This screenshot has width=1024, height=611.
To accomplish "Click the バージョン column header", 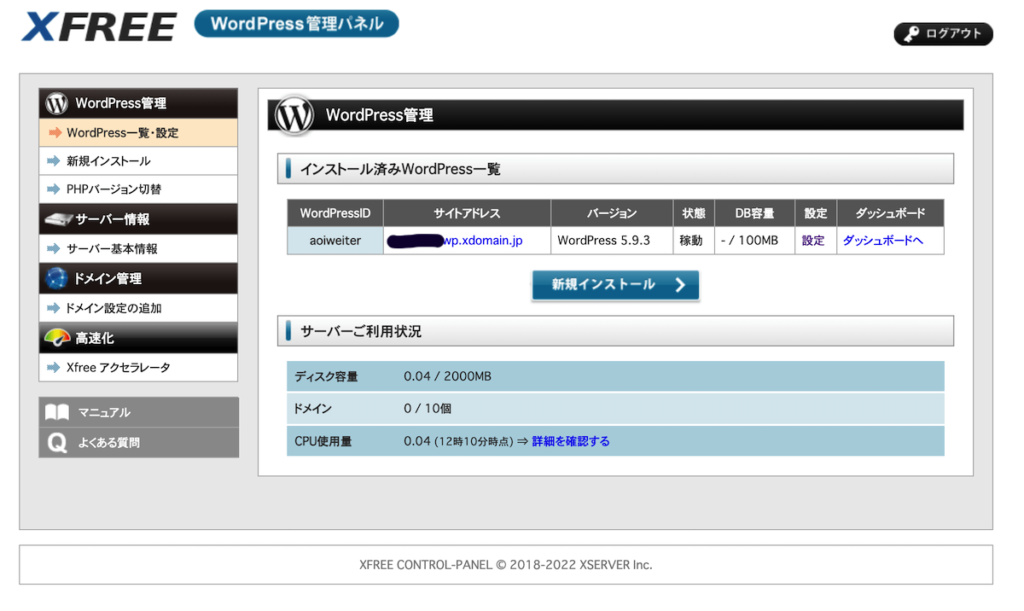I will (612, 213).
